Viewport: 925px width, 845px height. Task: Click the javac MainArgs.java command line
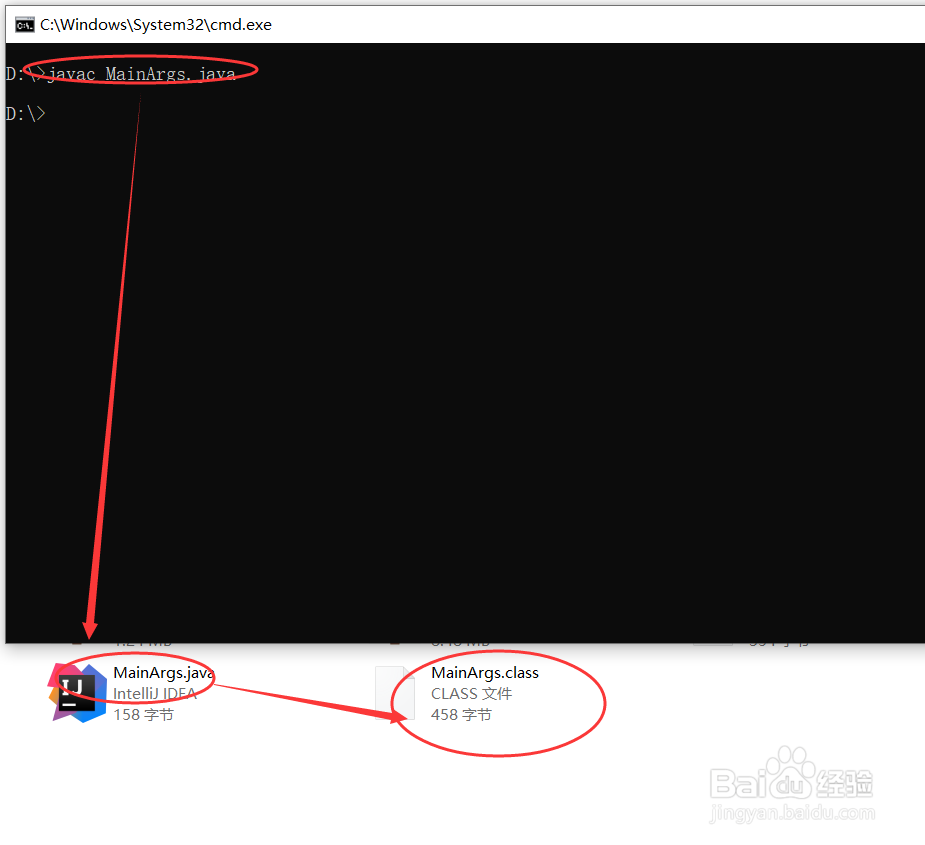click(x=121, y=74)
